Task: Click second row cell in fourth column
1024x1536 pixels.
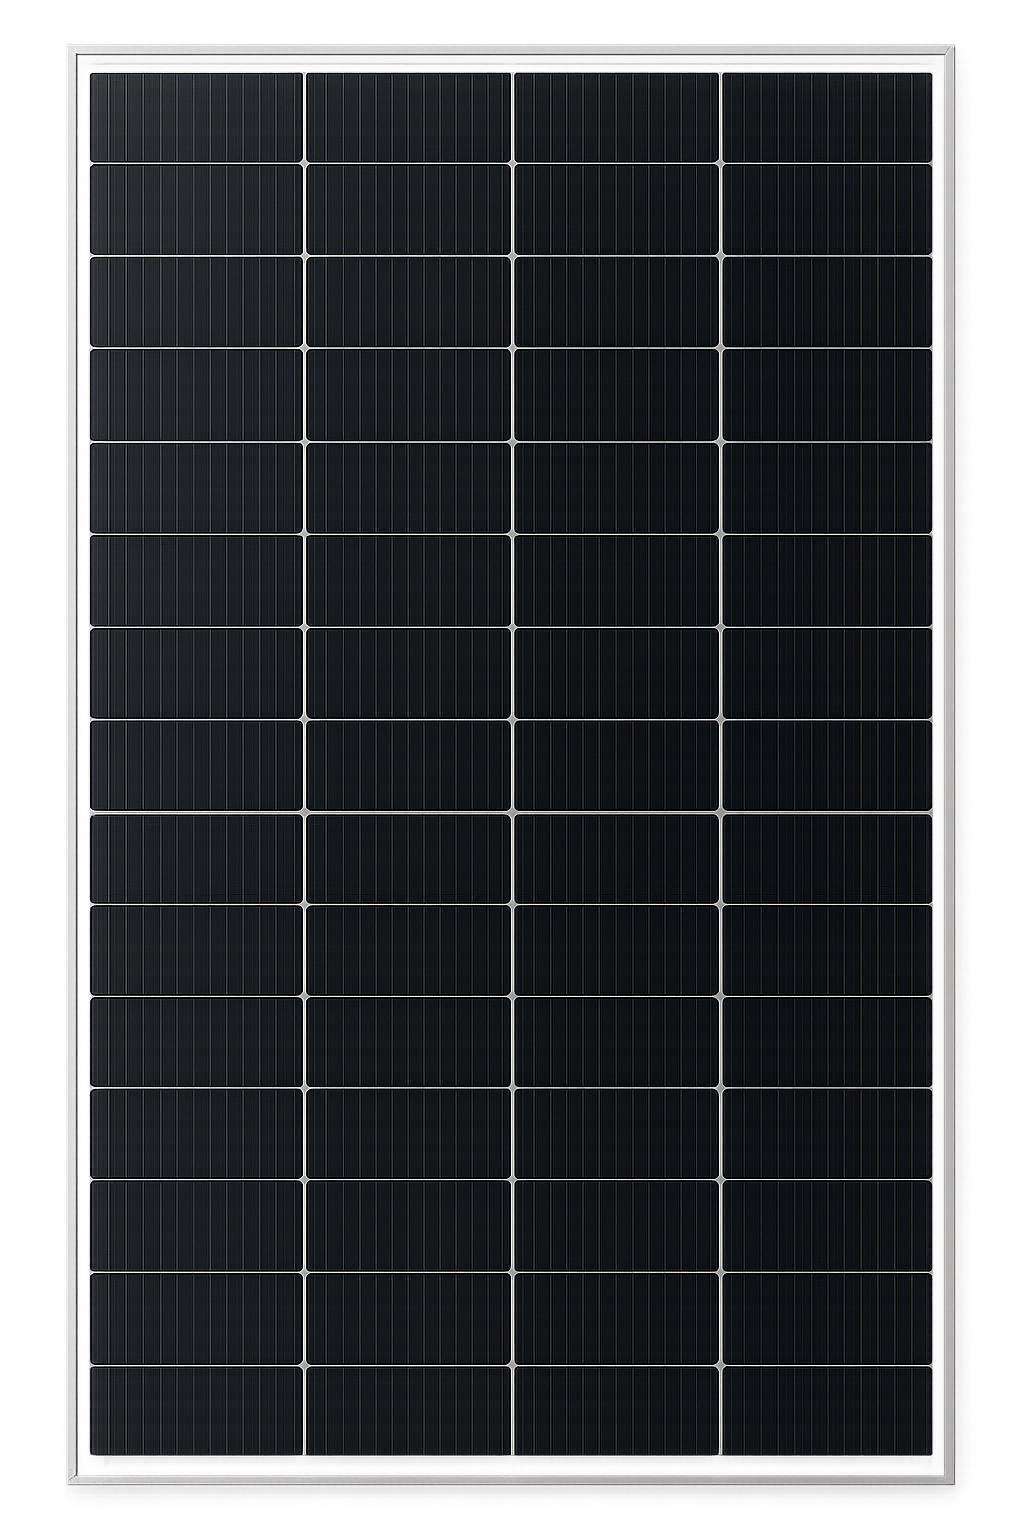Action: [x=826, y=210]
